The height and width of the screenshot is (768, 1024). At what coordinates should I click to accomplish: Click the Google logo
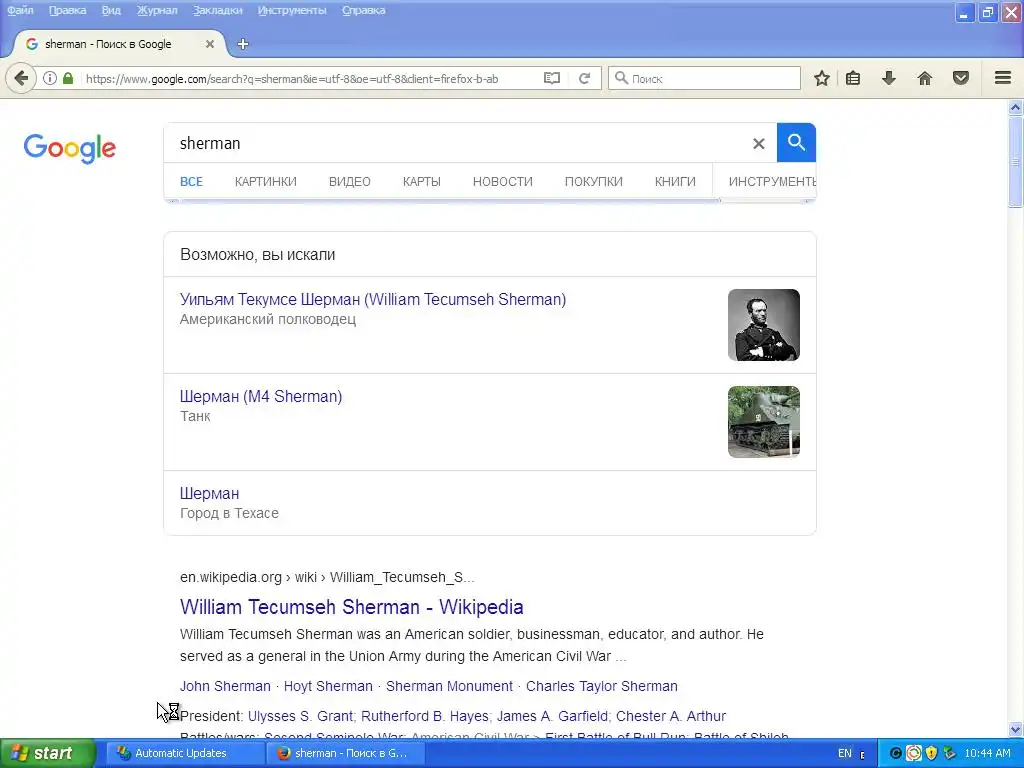[70, 148]
